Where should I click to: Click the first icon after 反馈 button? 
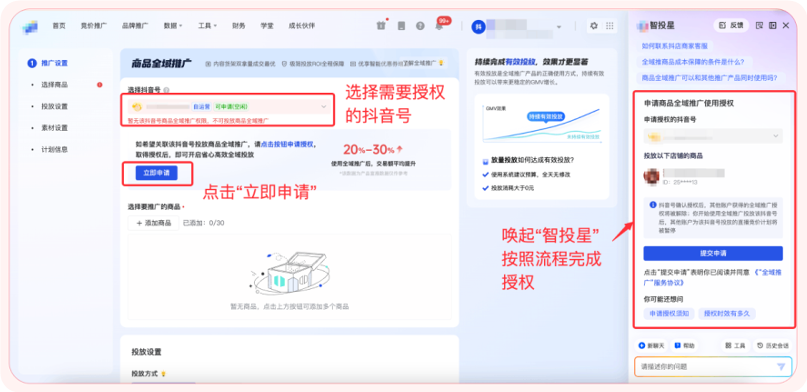(759, 25)
